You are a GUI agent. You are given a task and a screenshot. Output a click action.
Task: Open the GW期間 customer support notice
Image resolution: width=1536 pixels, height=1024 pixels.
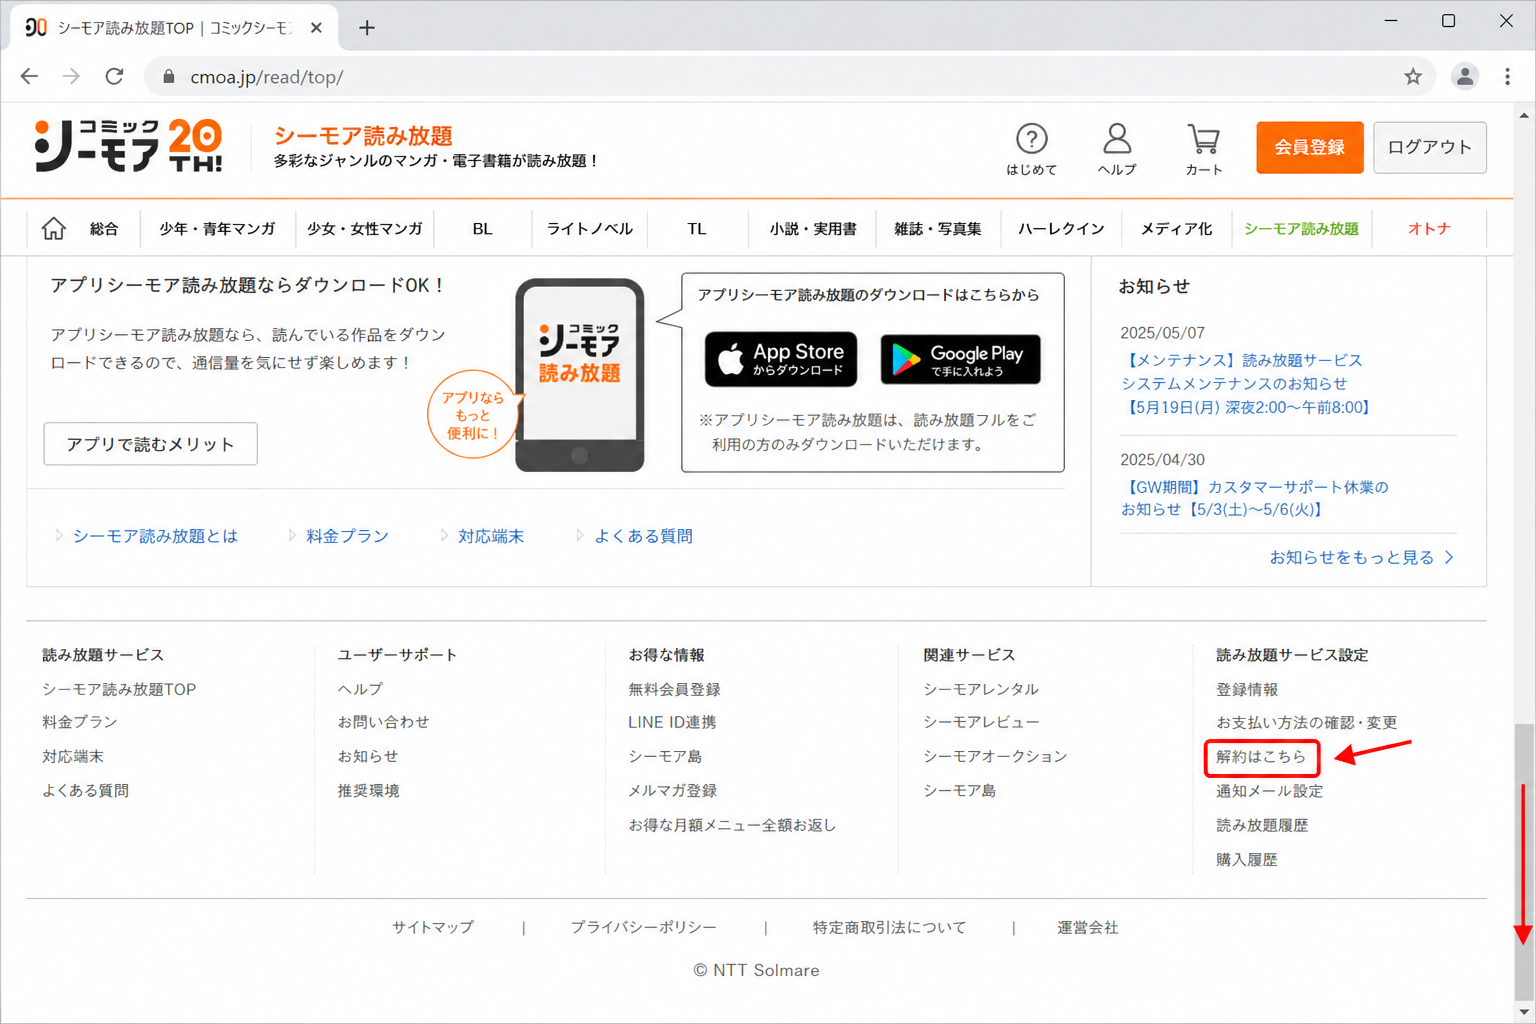coord(1254,498)
